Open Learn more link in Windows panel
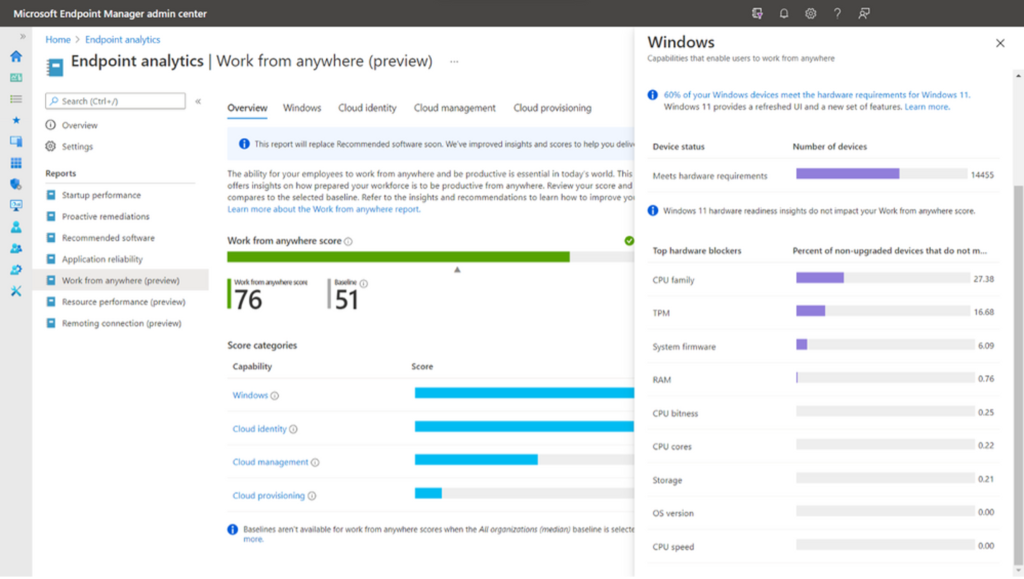The height and width of the screenshot is (579, 1024). [927, 107]
